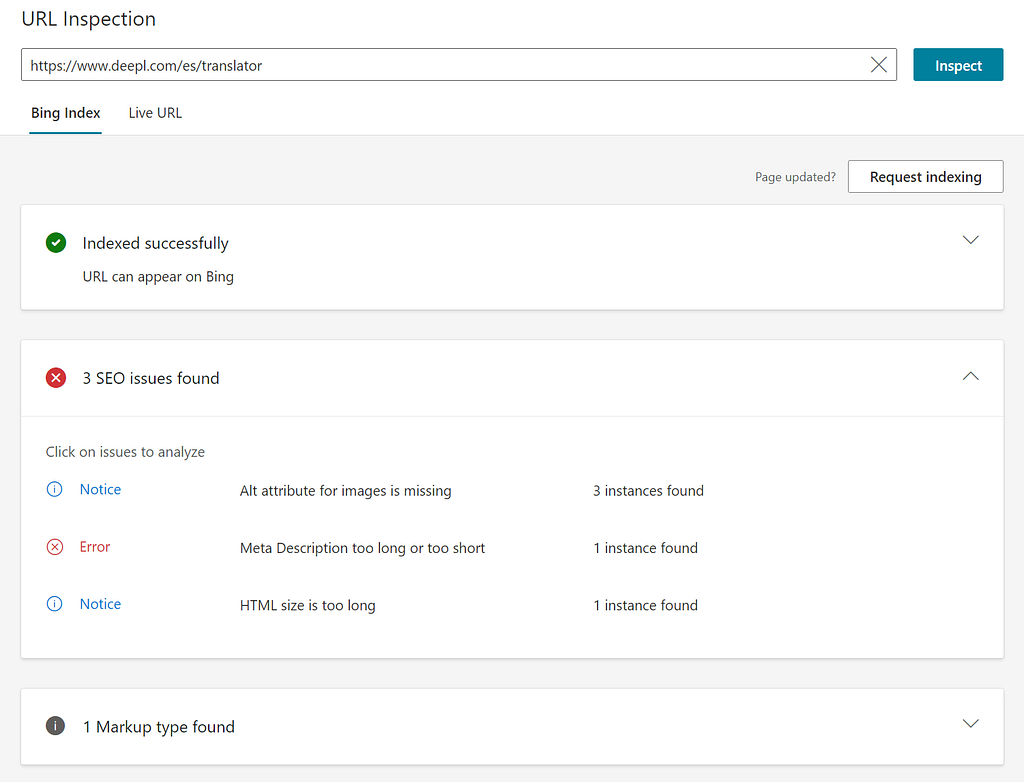Image resolution: width=1024 pixels, height=782 pixels.
Task: Open the Error link for Meta Description issue
Action: tap(95, 547)
